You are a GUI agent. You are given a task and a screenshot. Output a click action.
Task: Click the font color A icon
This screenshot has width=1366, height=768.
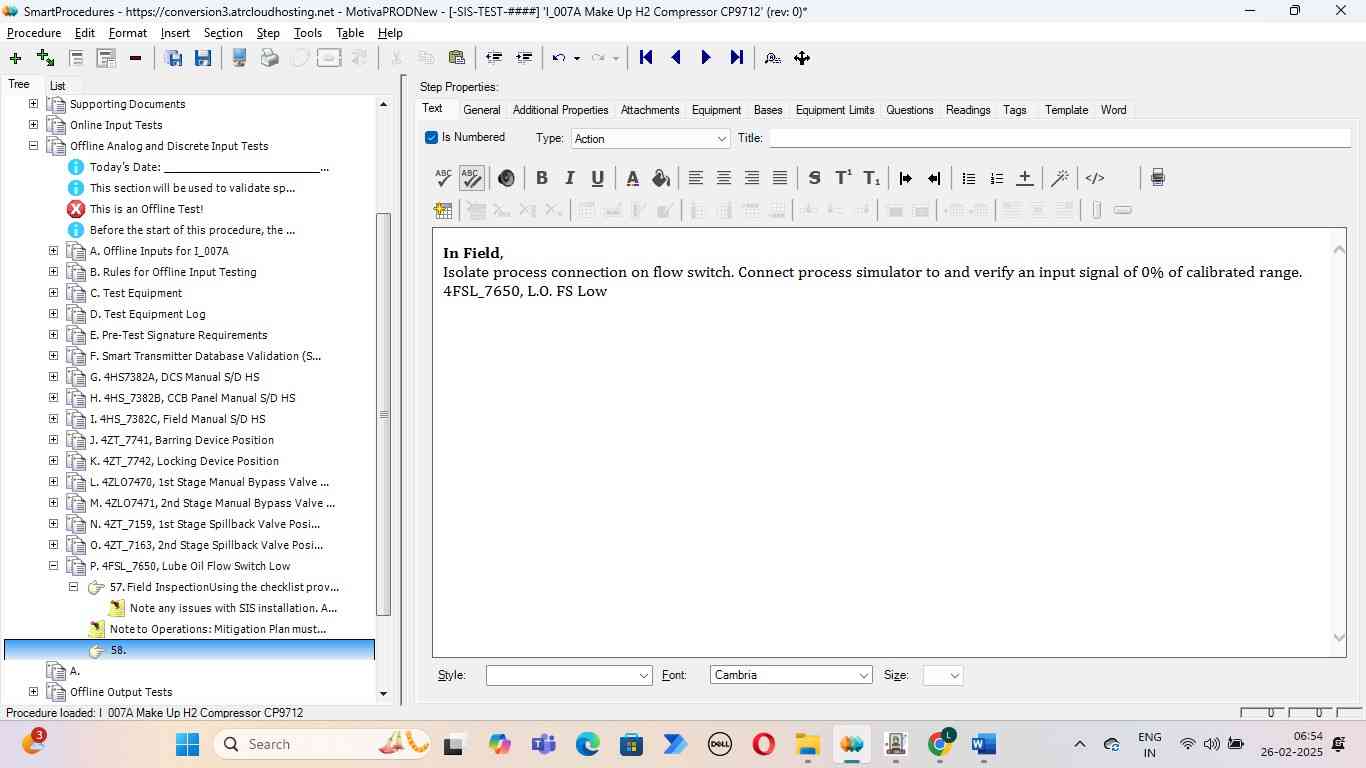632,178
